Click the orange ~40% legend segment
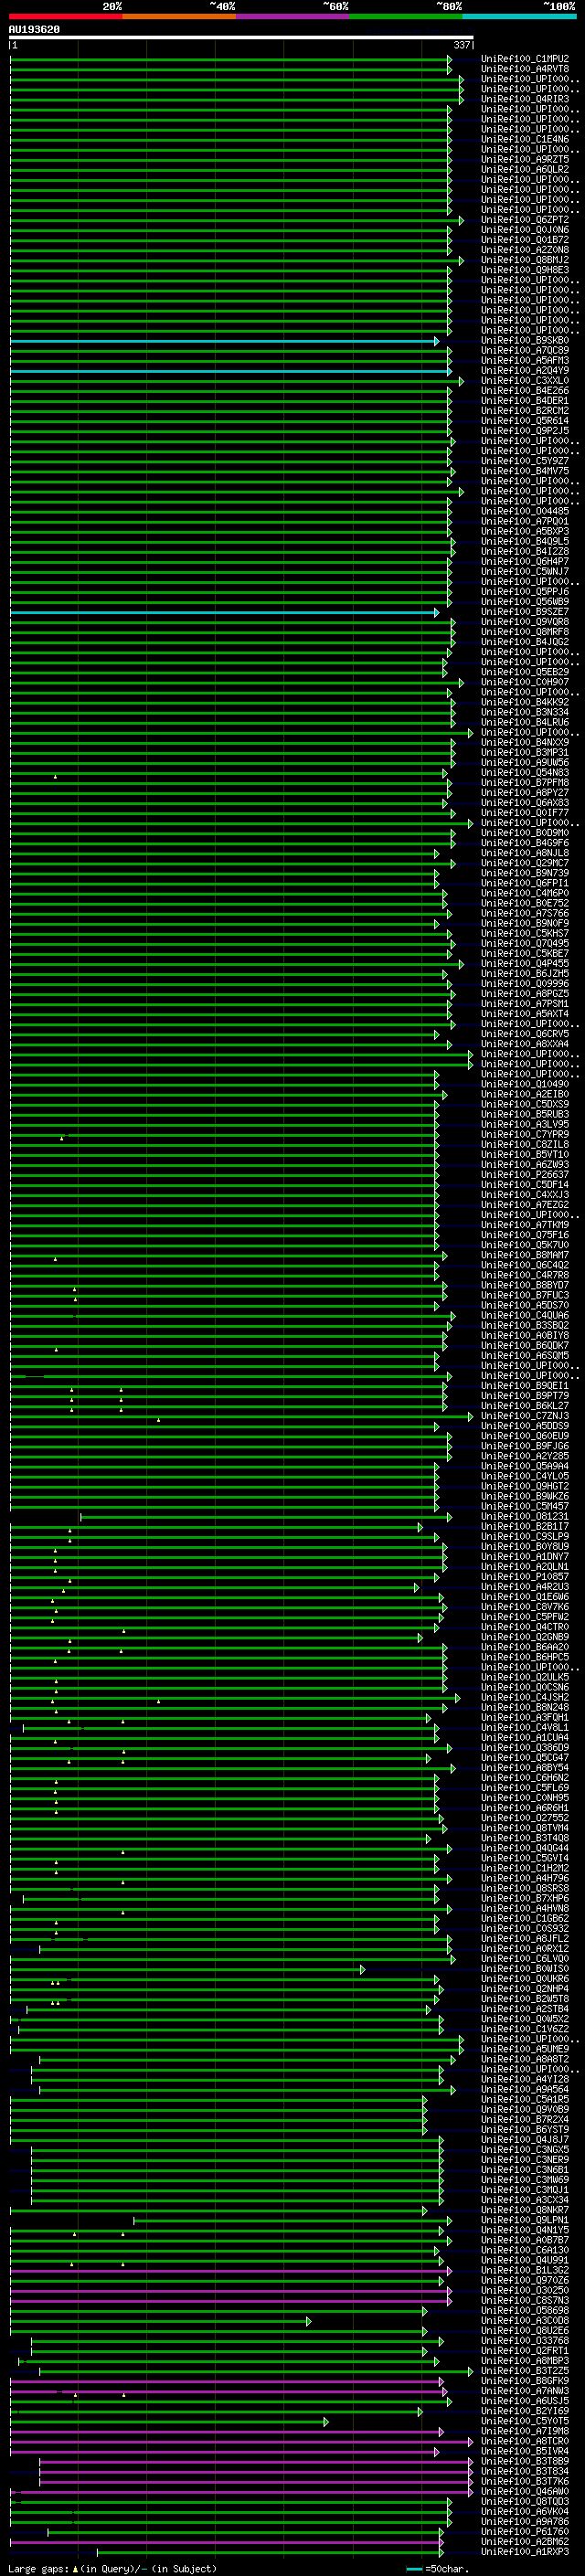The image size is (585, 2576). [180, 16]
